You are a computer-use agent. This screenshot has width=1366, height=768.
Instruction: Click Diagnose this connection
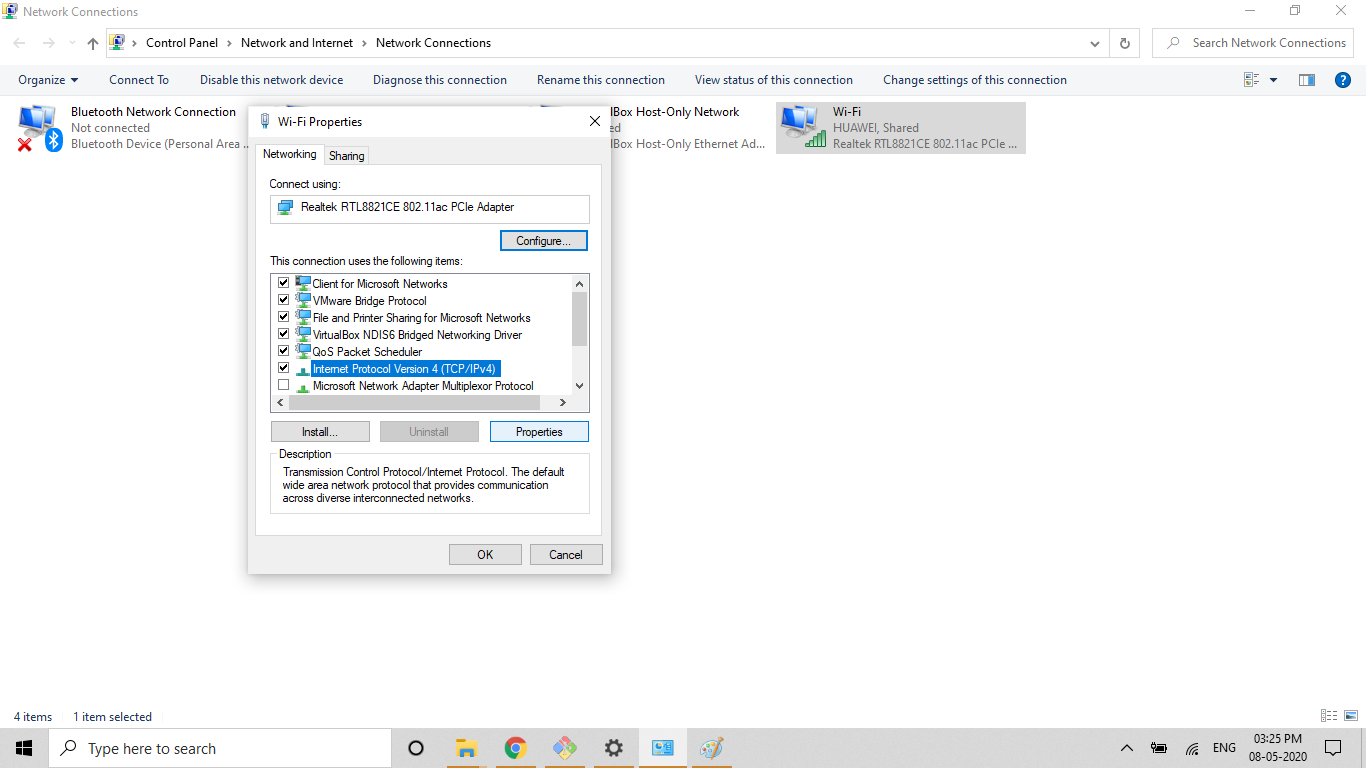(x=440, y=80)
